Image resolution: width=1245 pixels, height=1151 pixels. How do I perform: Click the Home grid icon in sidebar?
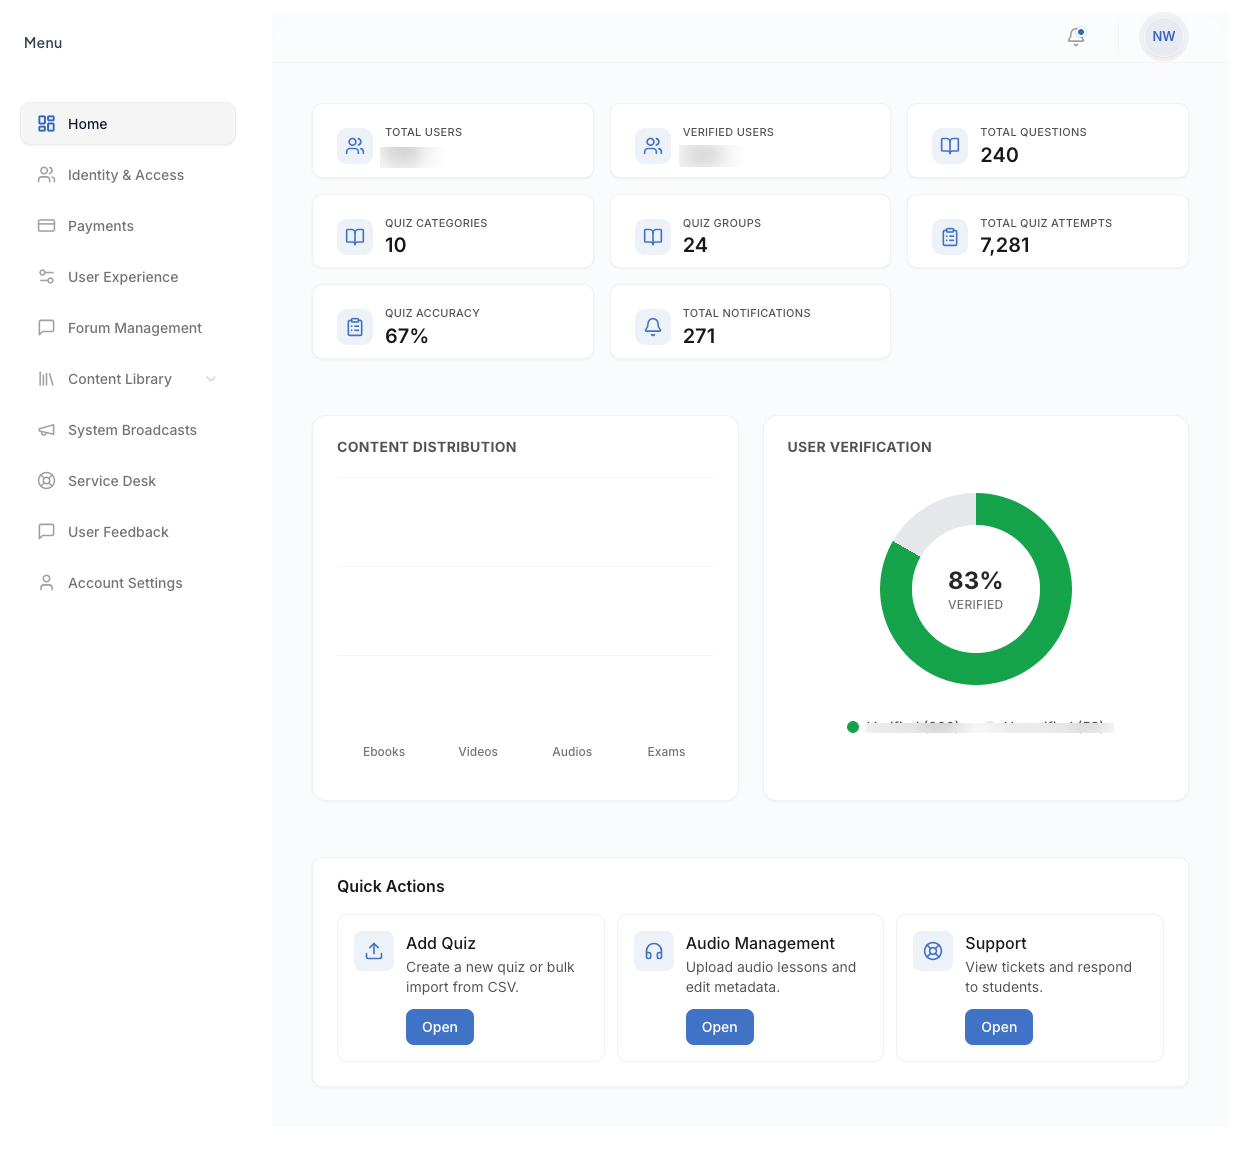[x=46, y=124]
